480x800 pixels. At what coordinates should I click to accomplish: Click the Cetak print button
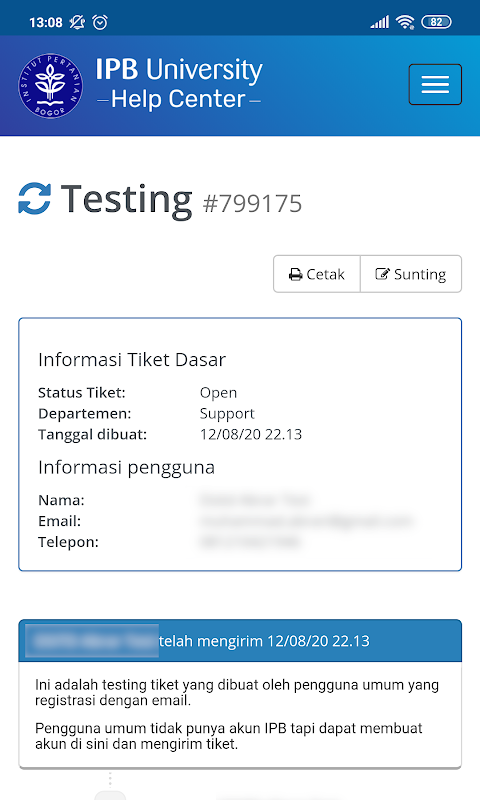[x=317, y=274]
